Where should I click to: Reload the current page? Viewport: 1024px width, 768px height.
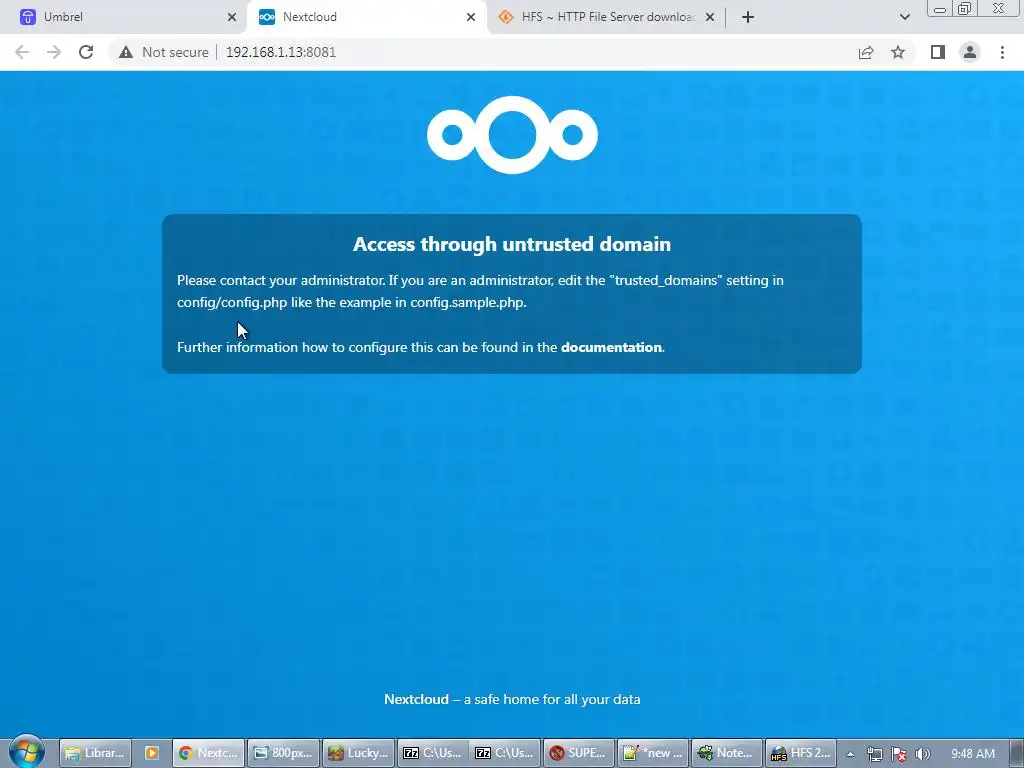tap(86, 52)
